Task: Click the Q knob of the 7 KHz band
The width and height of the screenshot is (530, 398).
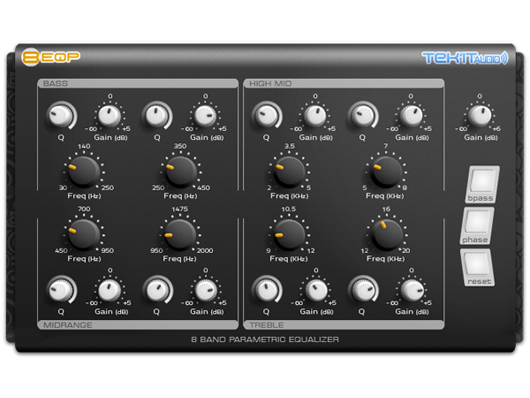Action: 363,115
